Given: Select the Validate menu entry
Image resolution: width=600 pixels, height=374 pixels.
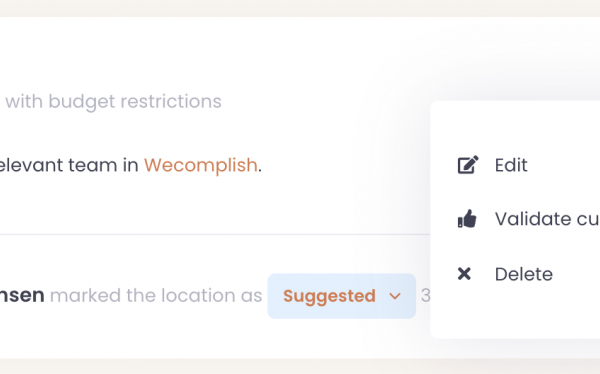Looking at the screenshot, I should pyautogui.click(x=547, y=219).
